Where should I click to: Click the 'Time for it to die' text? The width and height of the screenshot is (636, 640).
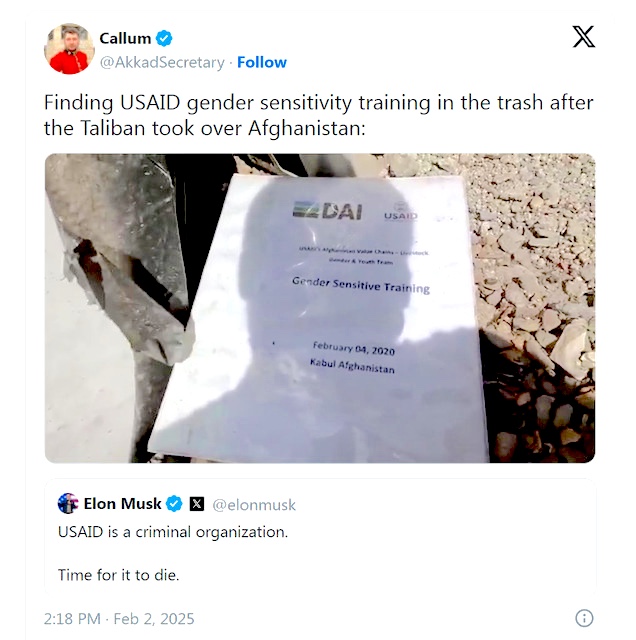119,575
